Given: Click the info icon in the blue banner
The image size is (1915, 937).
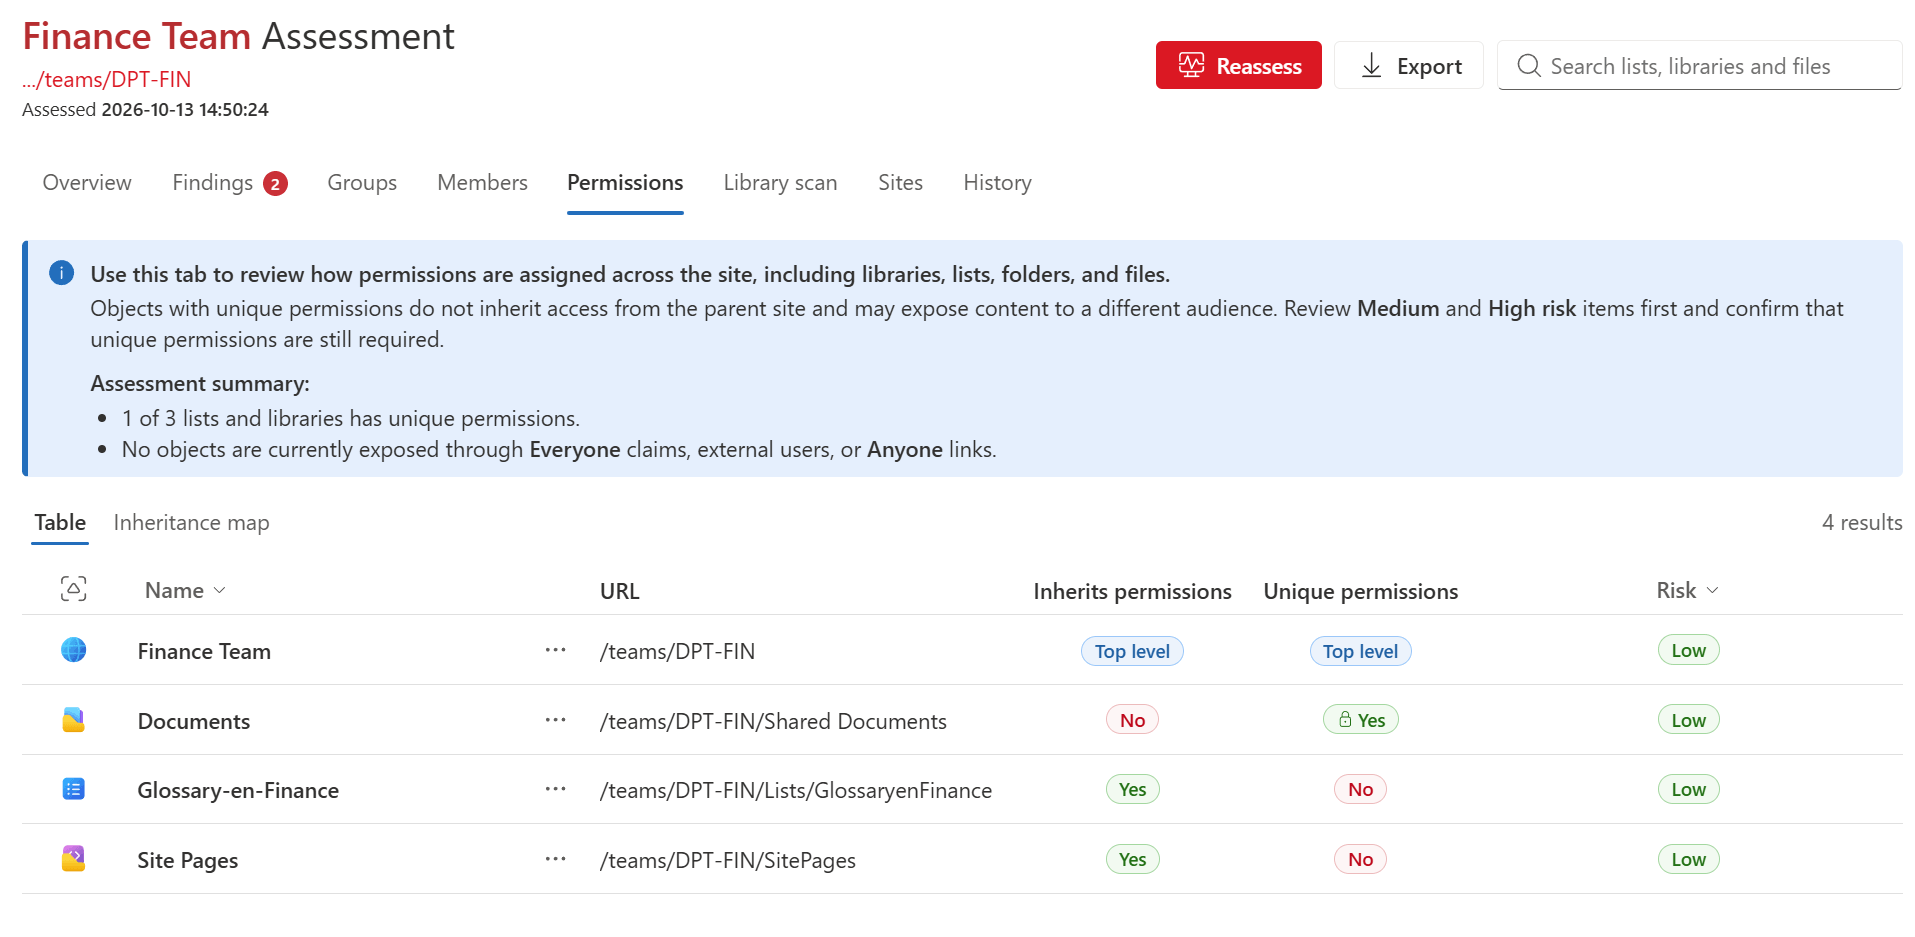Looking at the screenshot, I should (61, 273).
